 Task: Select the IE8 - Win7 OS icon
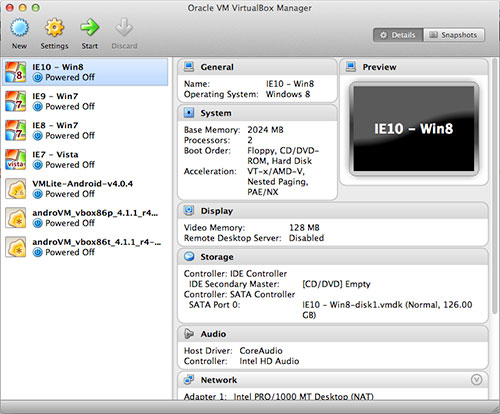pyautogui.click(x=15, y=130)
